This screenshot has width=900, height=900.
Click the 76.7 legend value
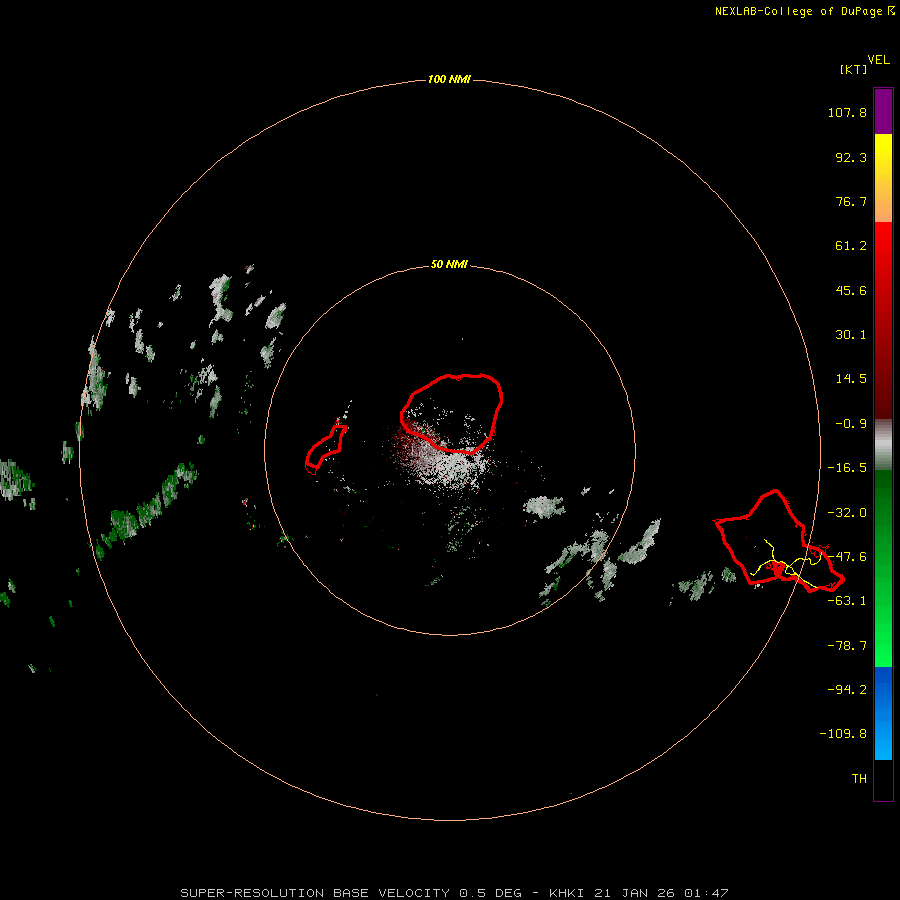pyautogui.click(x=851, y=201)
